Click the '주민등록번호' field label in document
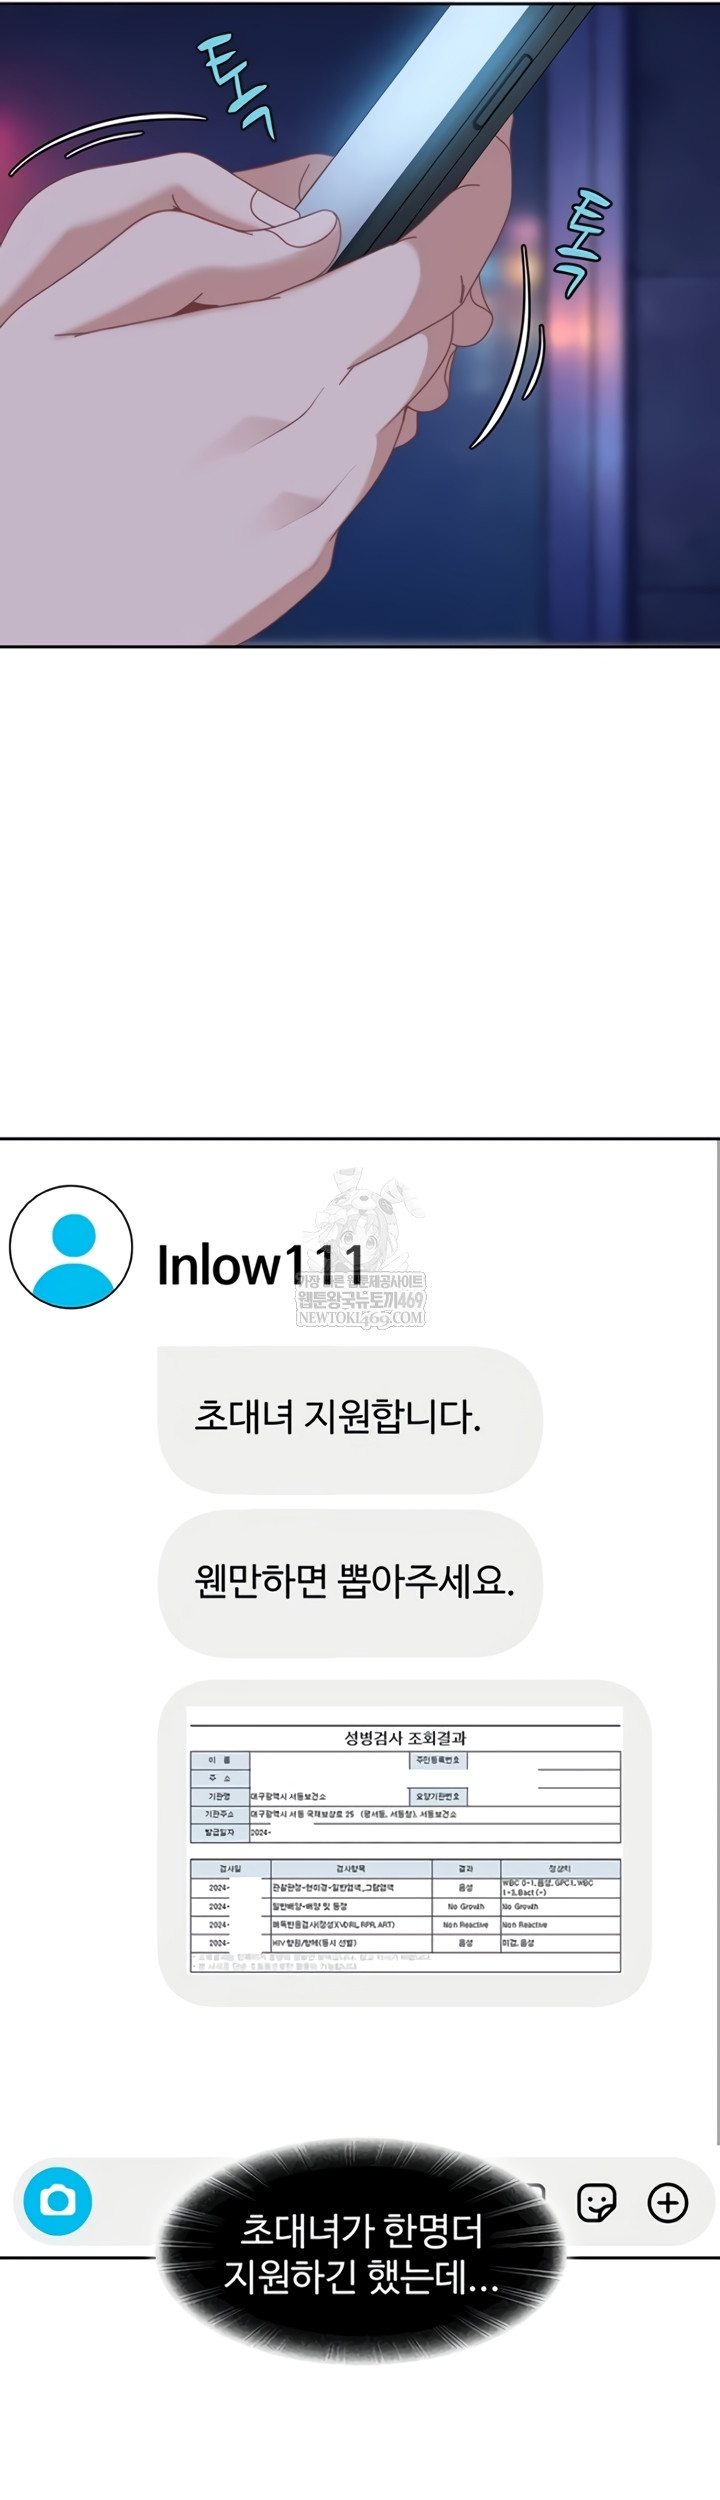Viewport: 720px width, 2500px height. (437, 1760)
